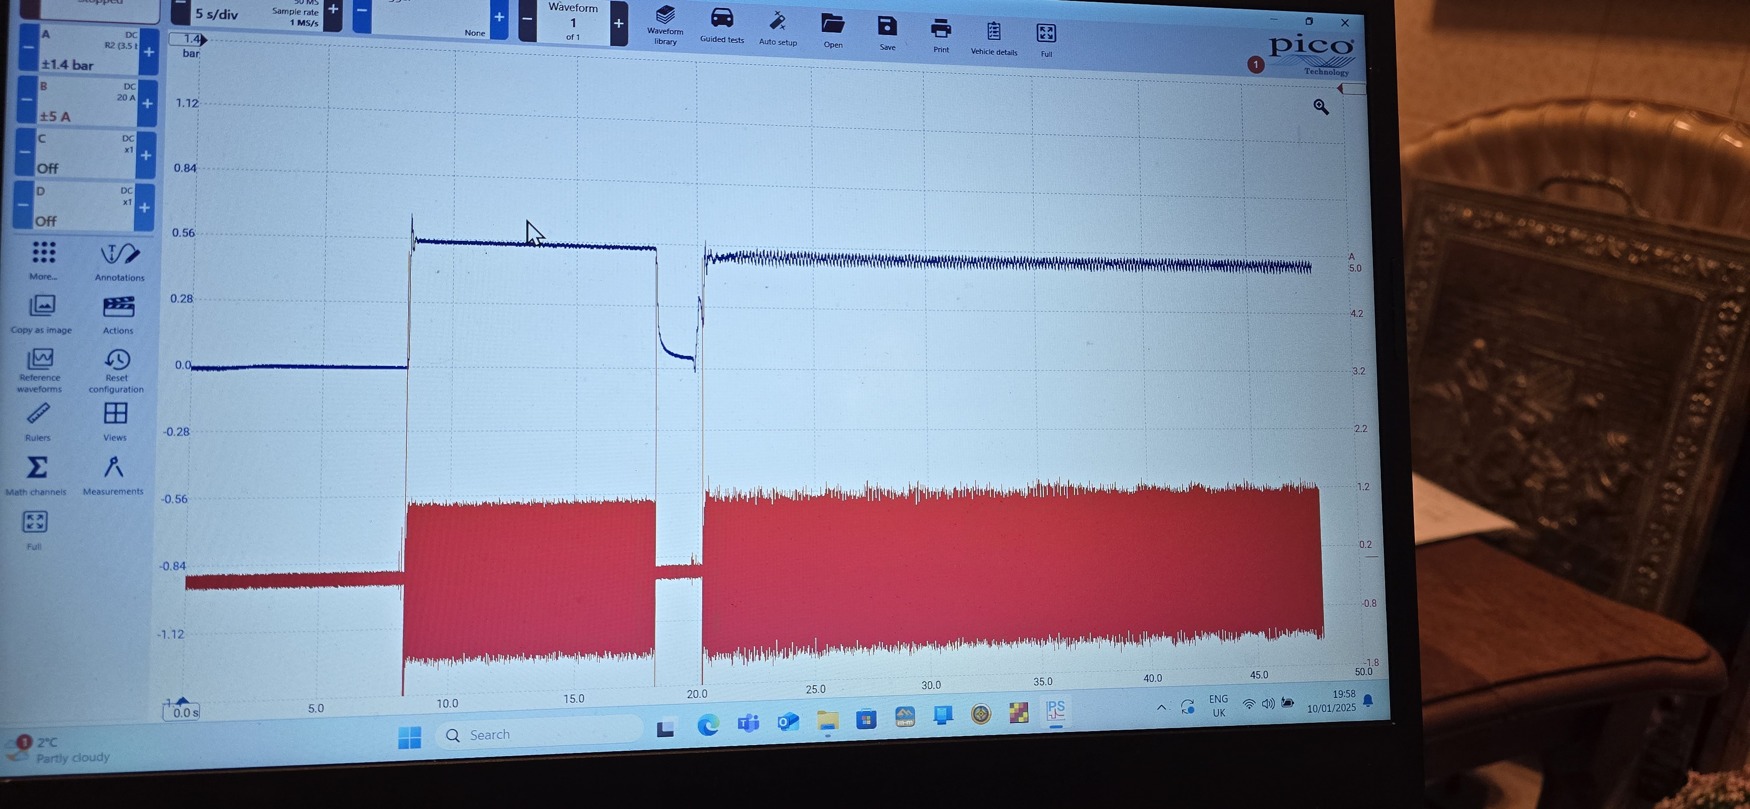Click the 1.4 bar axis handle

coord(189,39)
